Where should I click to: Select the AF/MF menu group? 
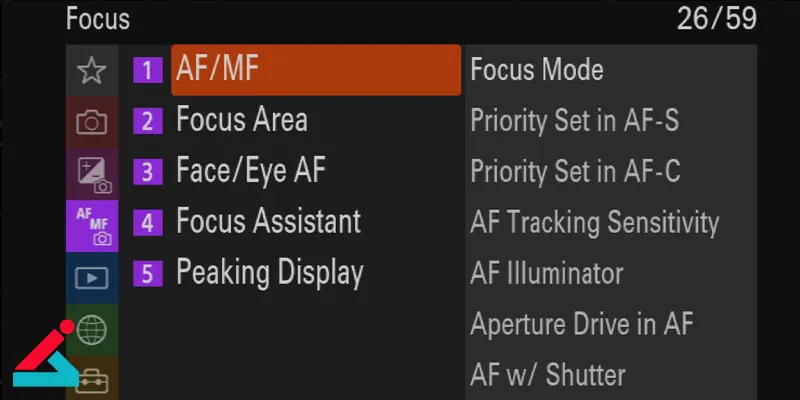pos(316,70)
